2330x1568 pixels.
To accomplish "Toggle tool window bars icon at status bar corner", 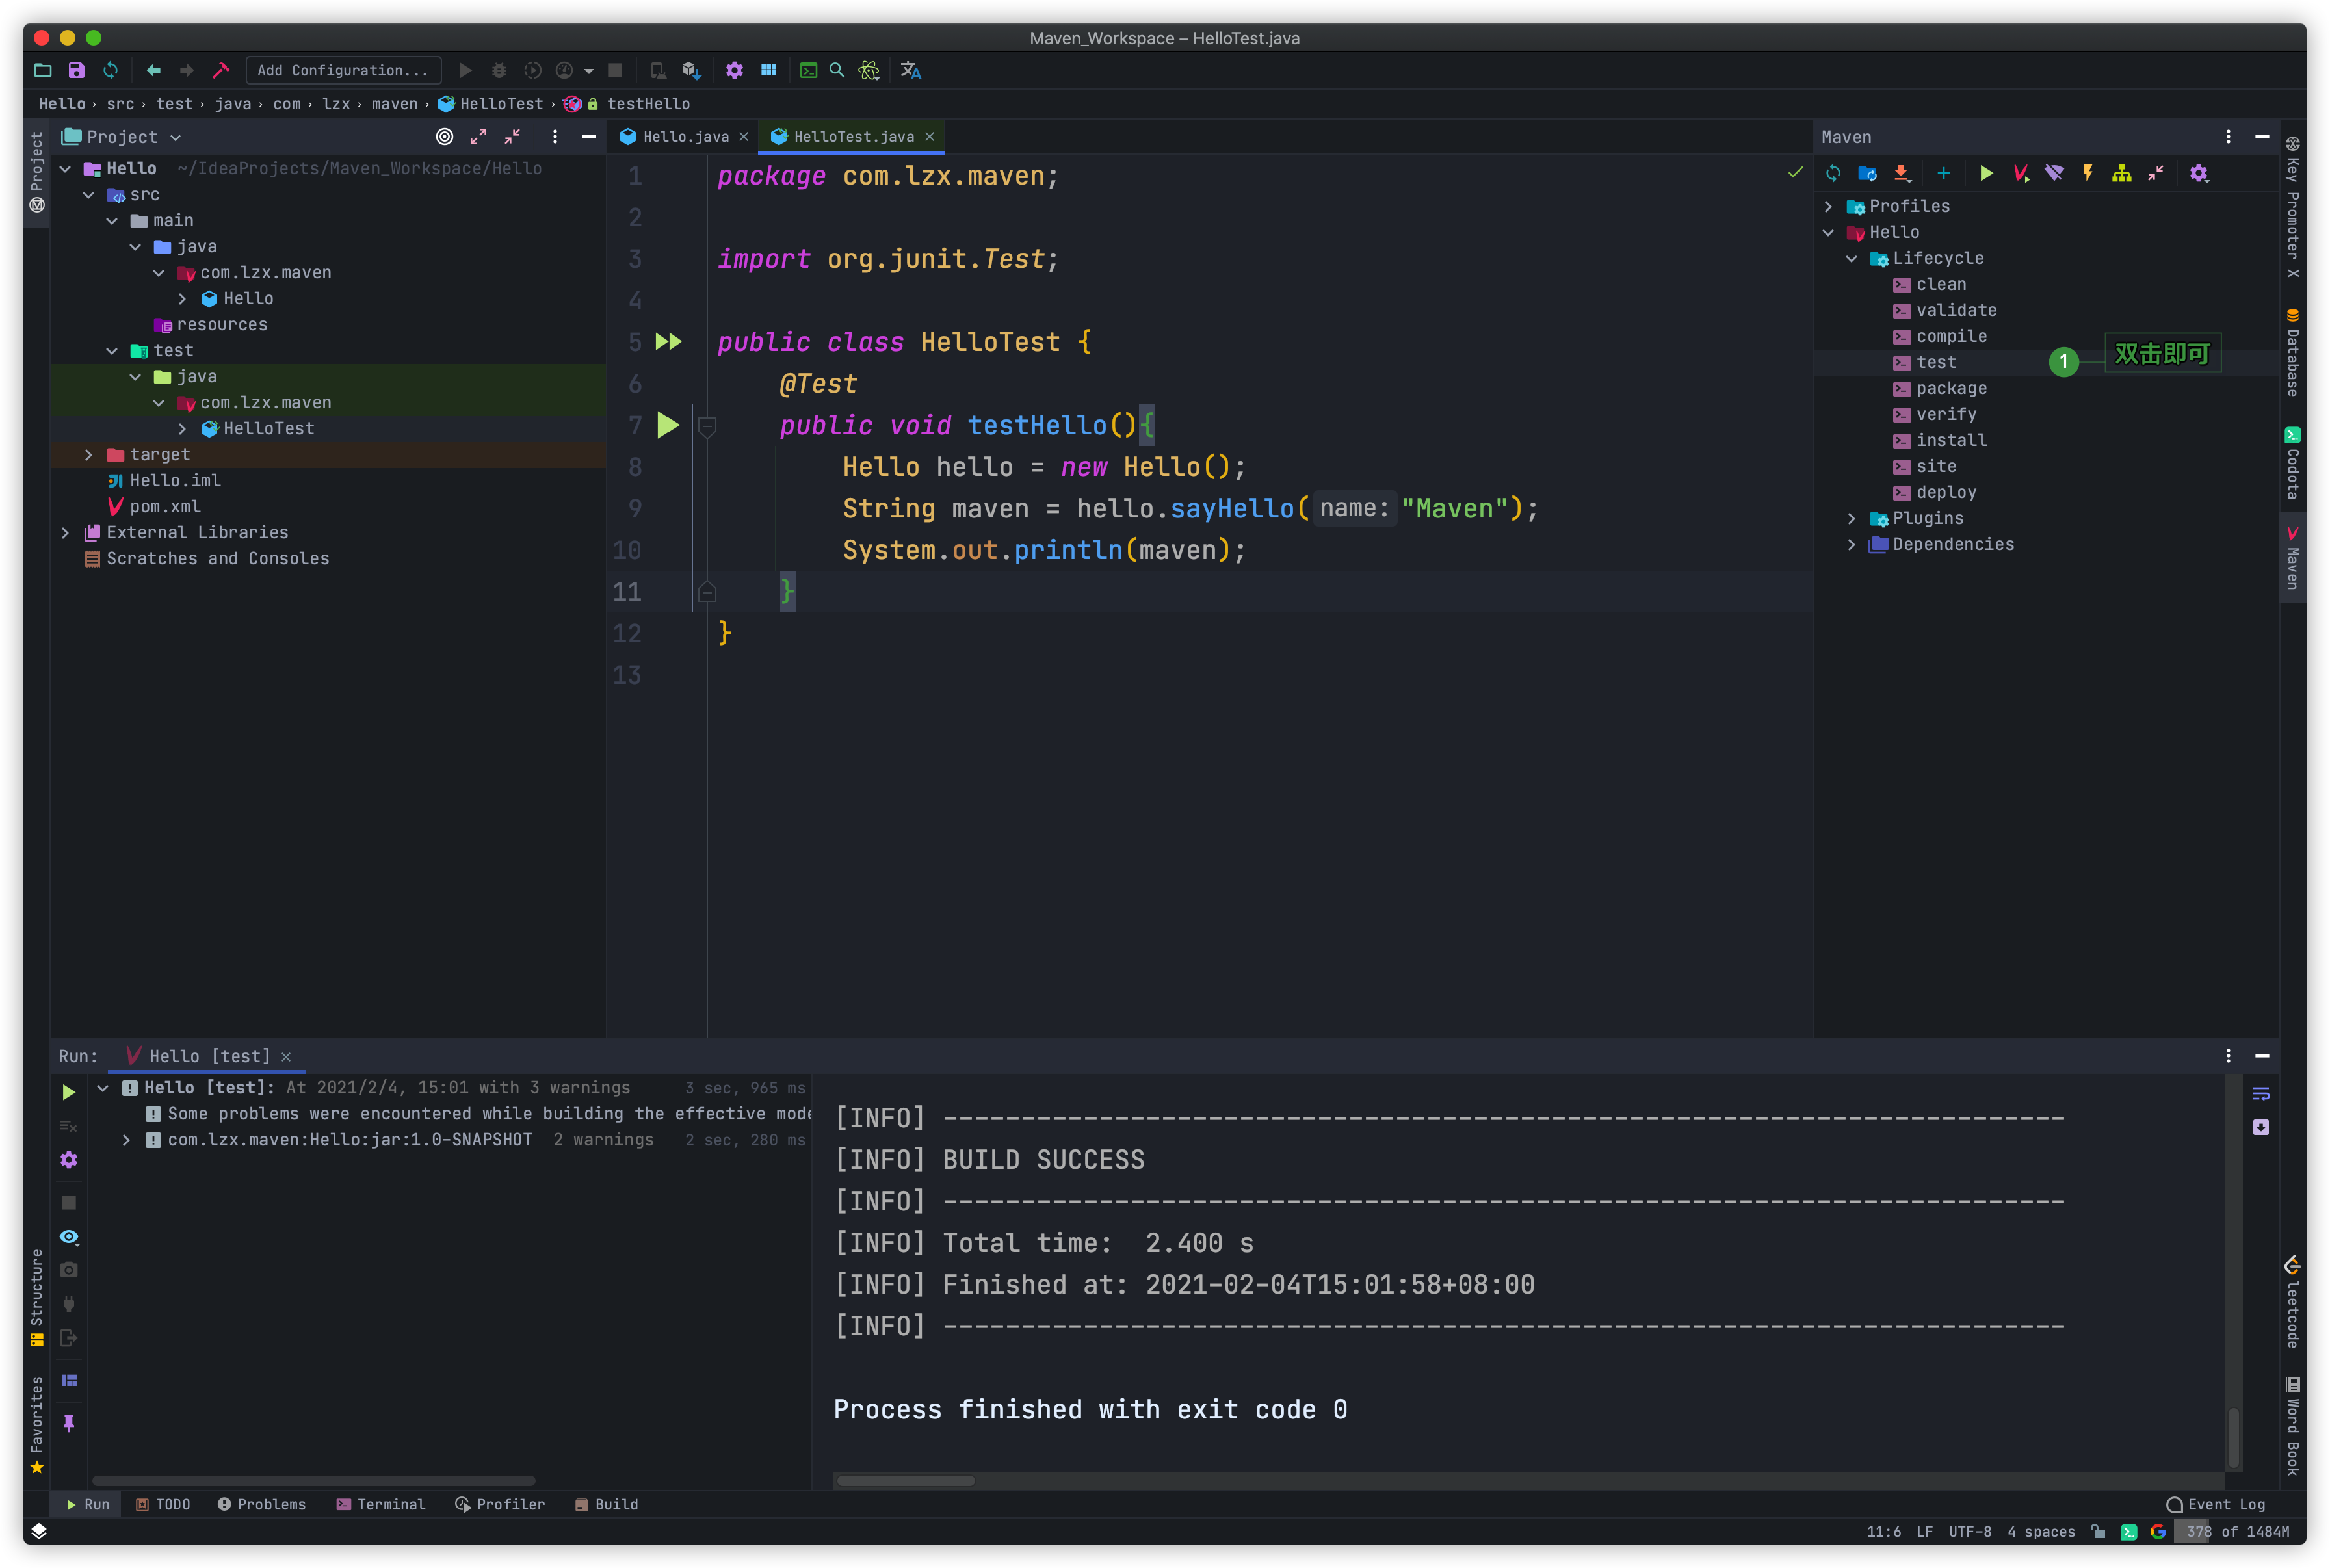I will pyautogui.click(x=39, y=1531).
